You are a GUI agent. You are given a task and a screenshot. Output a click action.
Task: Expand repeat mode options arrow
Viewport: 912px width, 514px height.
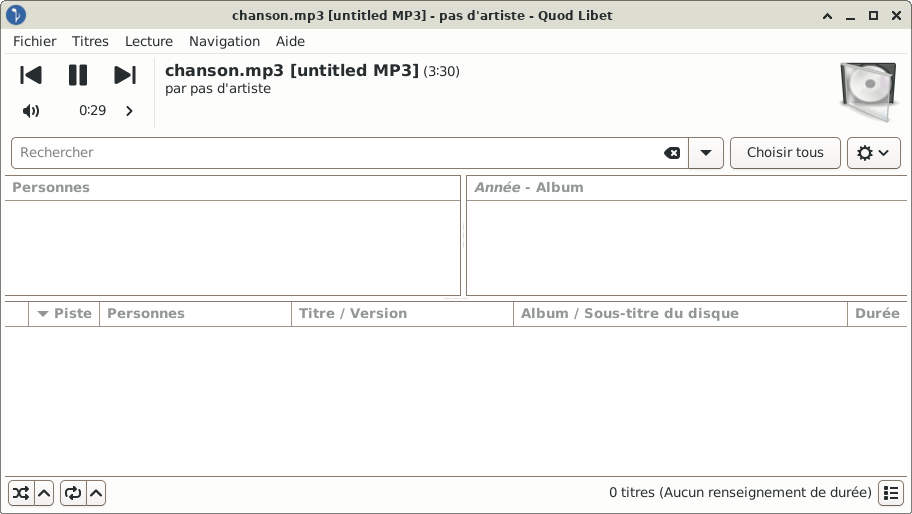97,493
